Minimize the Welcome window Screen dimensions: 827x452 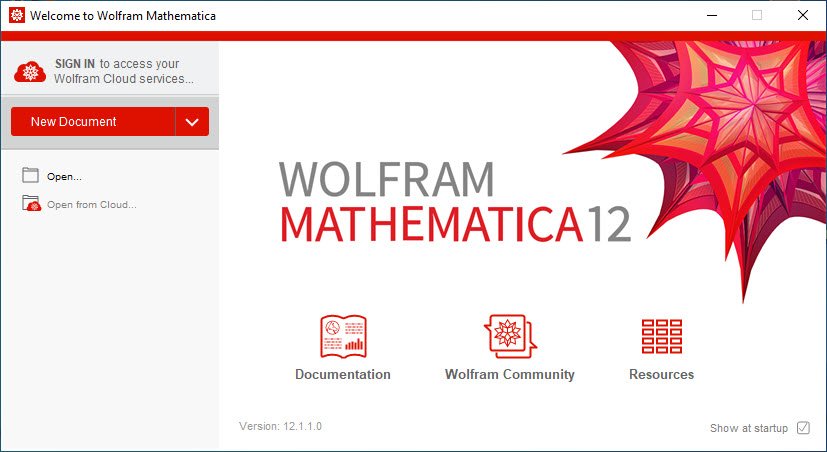(712, 15)
